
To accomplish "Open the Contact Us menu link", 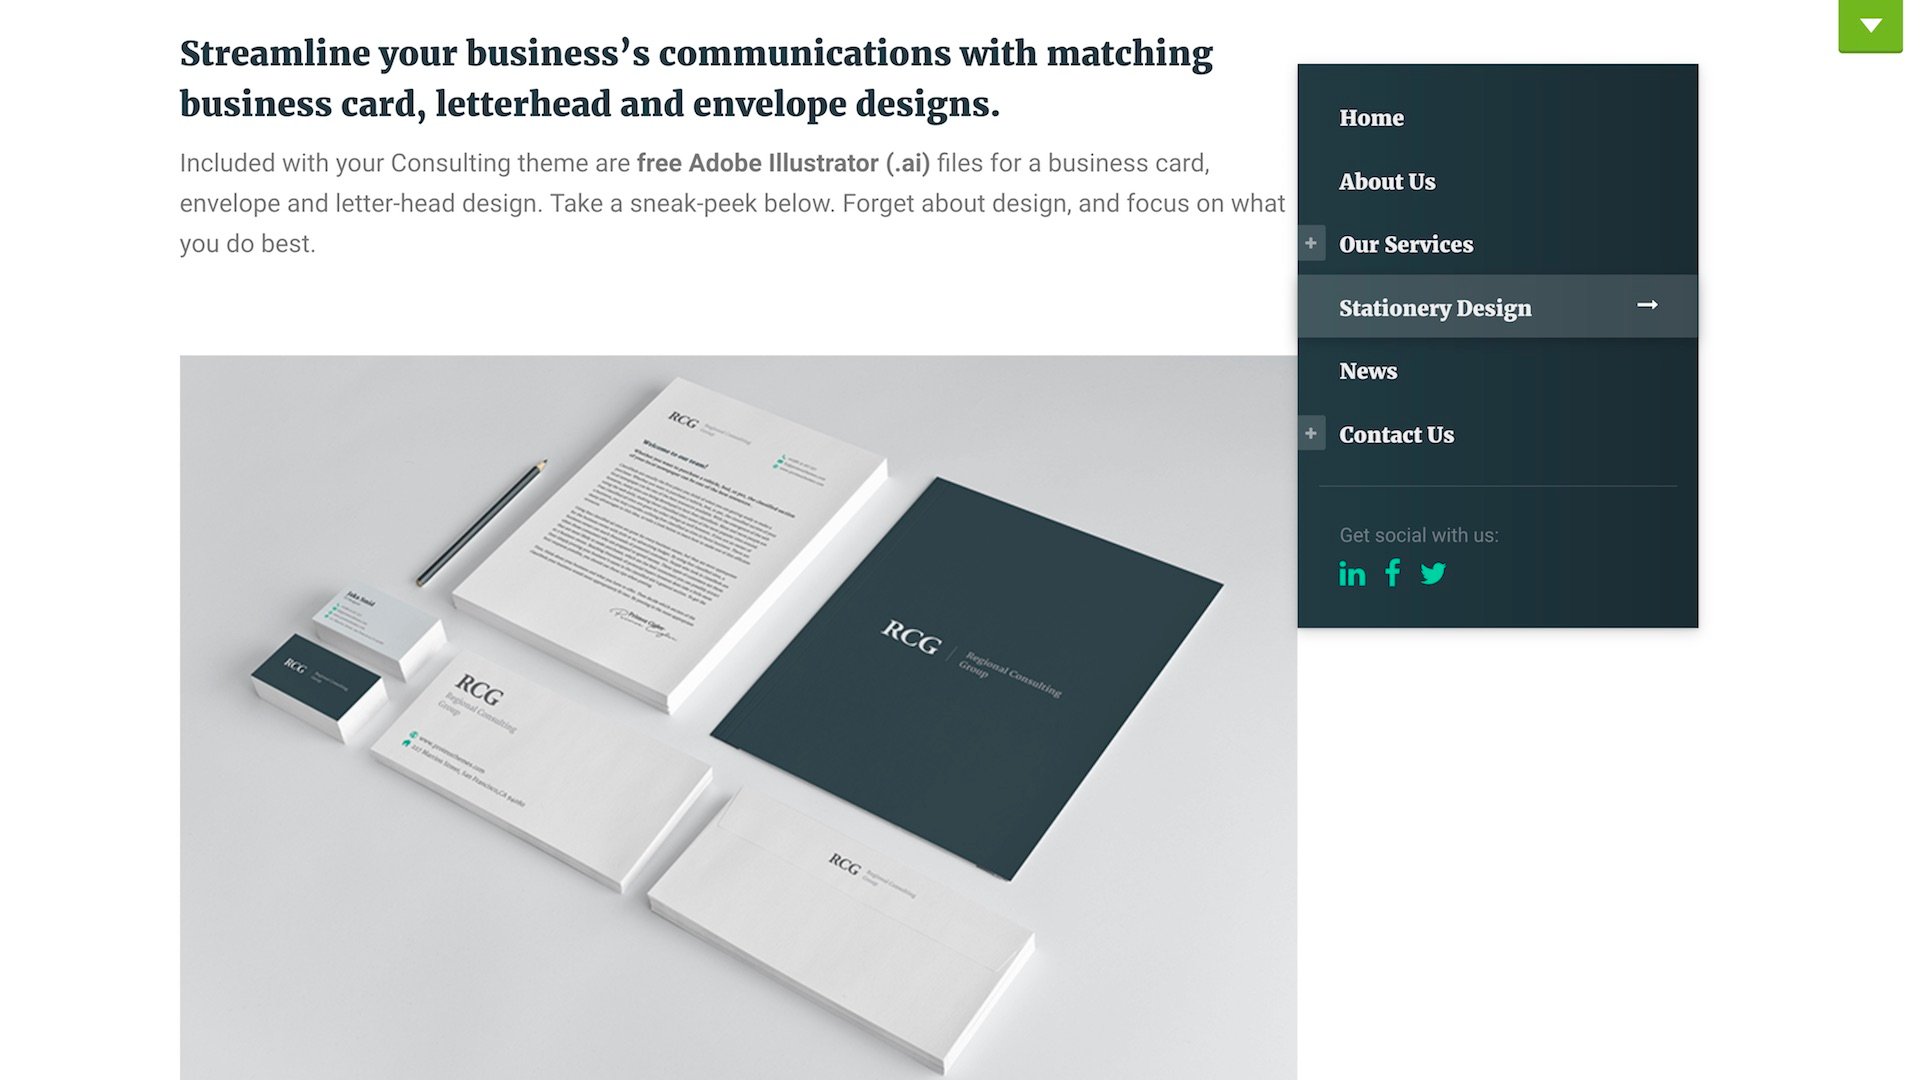I will [x=1396, y=435].
